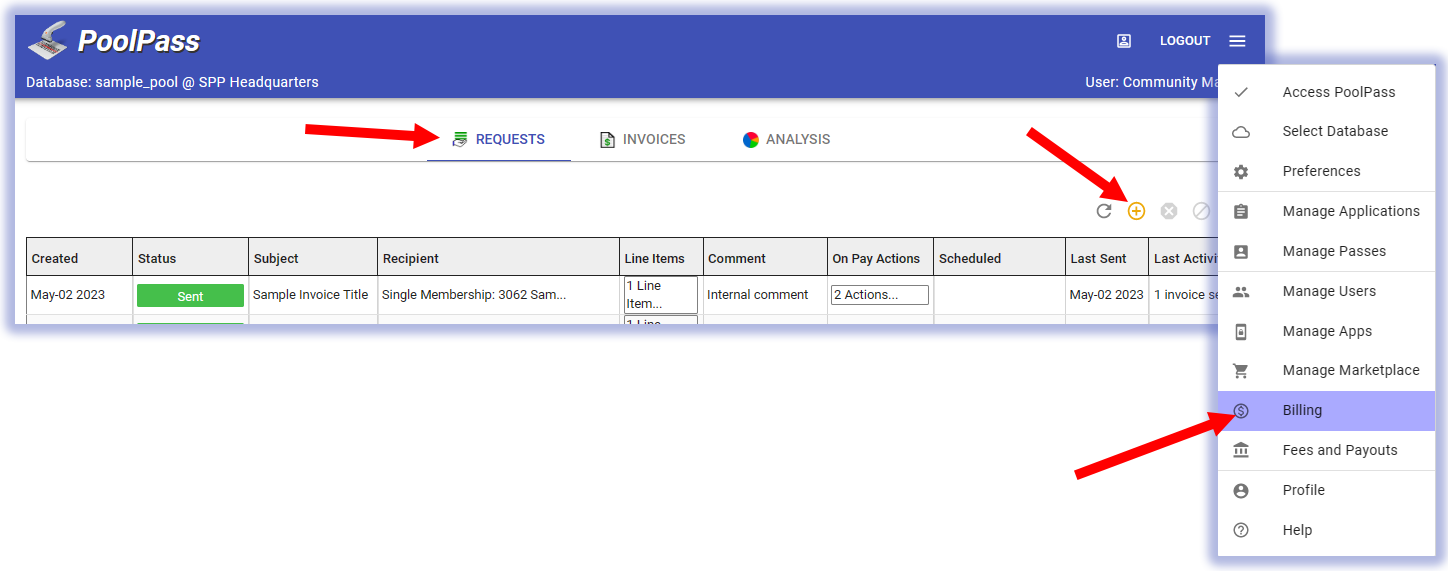Screen dimensions: 1448x571
Task: Open Preferences from the menu
Action: [1326, 171]
